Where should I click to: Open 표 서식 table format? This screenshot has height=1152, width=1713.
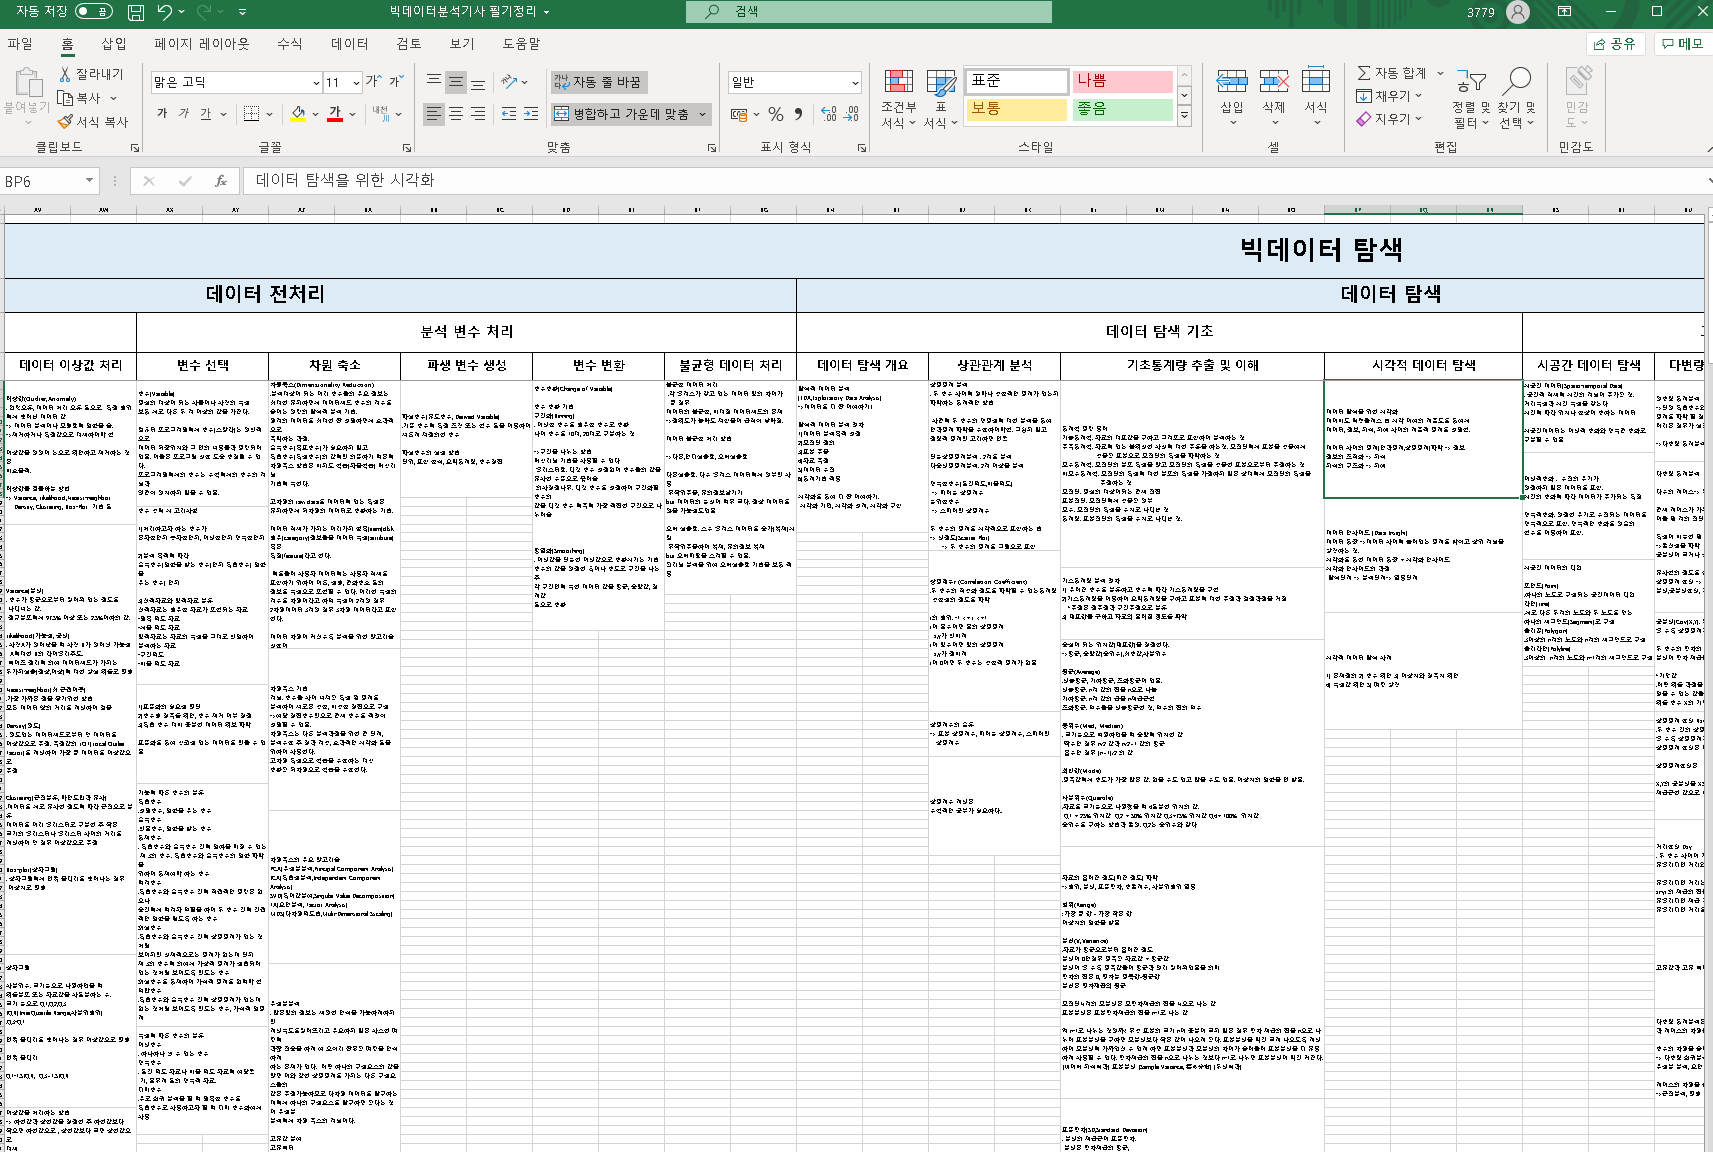point(940,99)
